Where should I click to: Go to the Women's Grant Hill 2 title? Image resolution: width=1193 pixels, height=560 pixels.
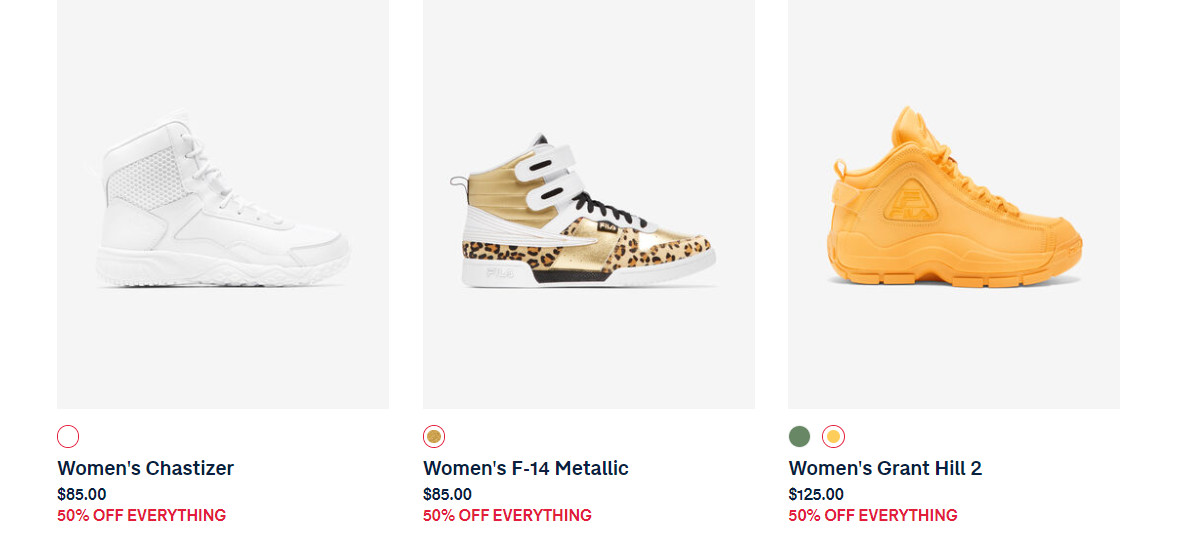885,468
